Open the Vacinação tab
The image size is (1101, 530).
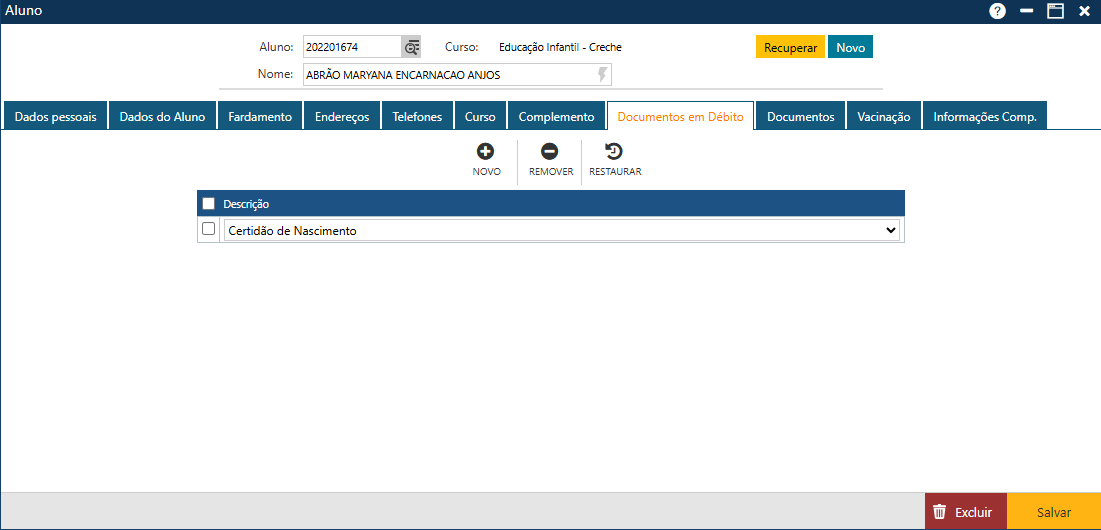[884, 117]
